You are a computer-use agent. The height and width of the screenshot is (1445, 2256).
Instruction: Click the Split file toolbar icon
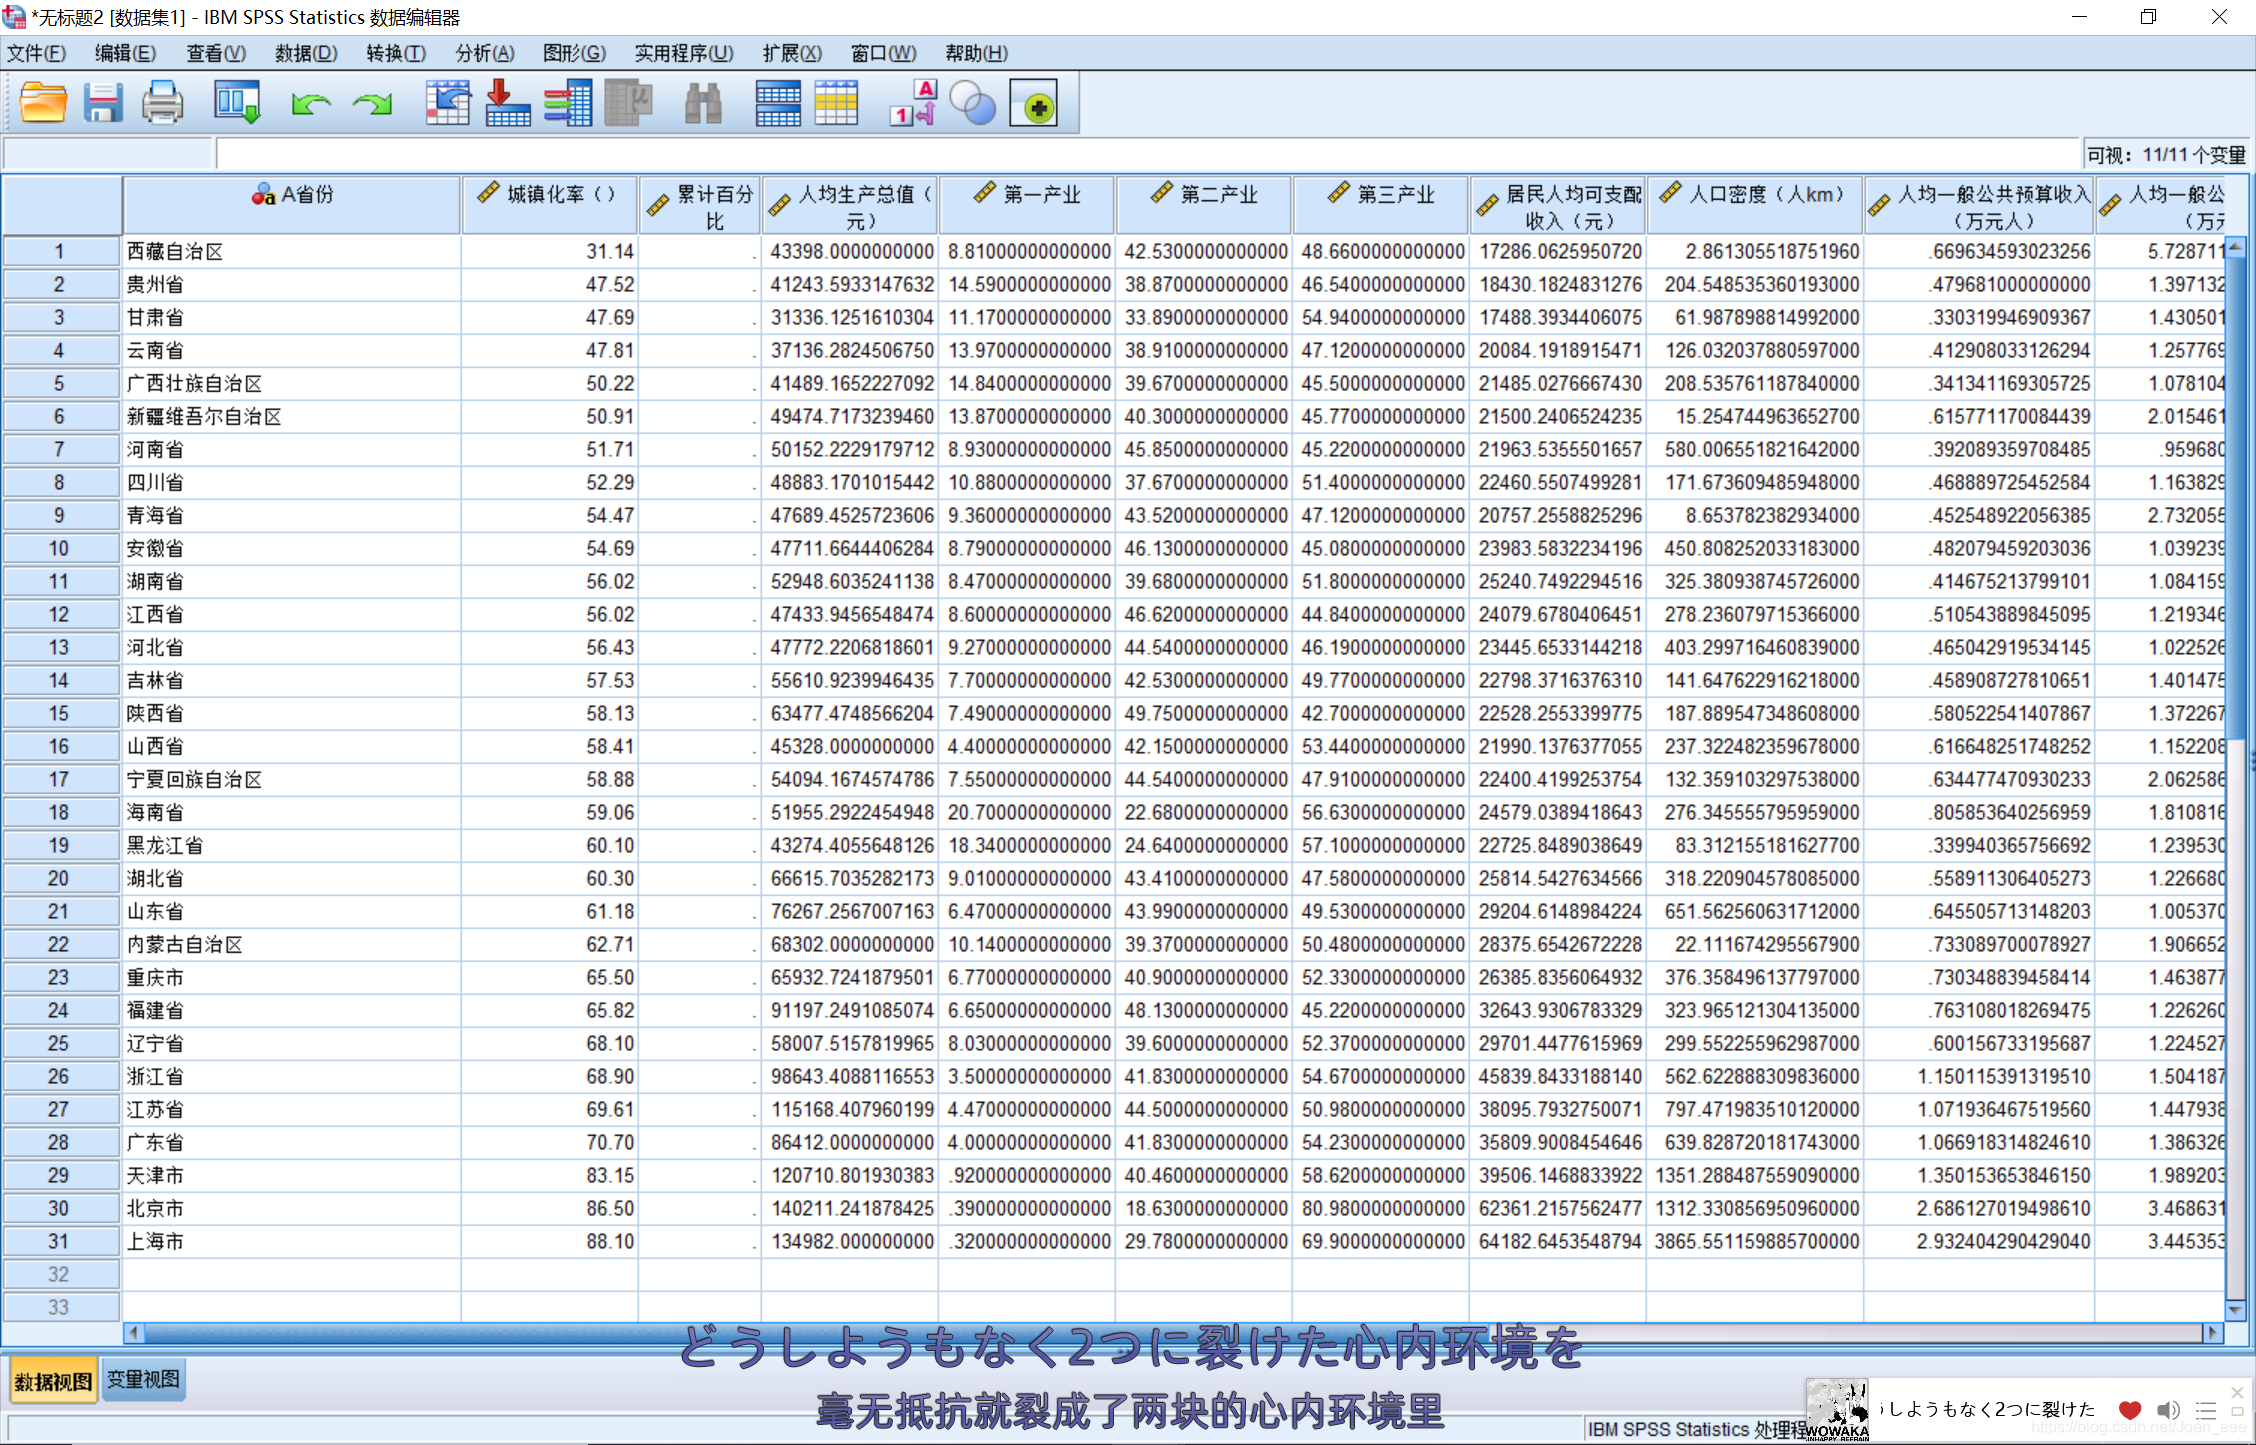click(x=777, y=103)
